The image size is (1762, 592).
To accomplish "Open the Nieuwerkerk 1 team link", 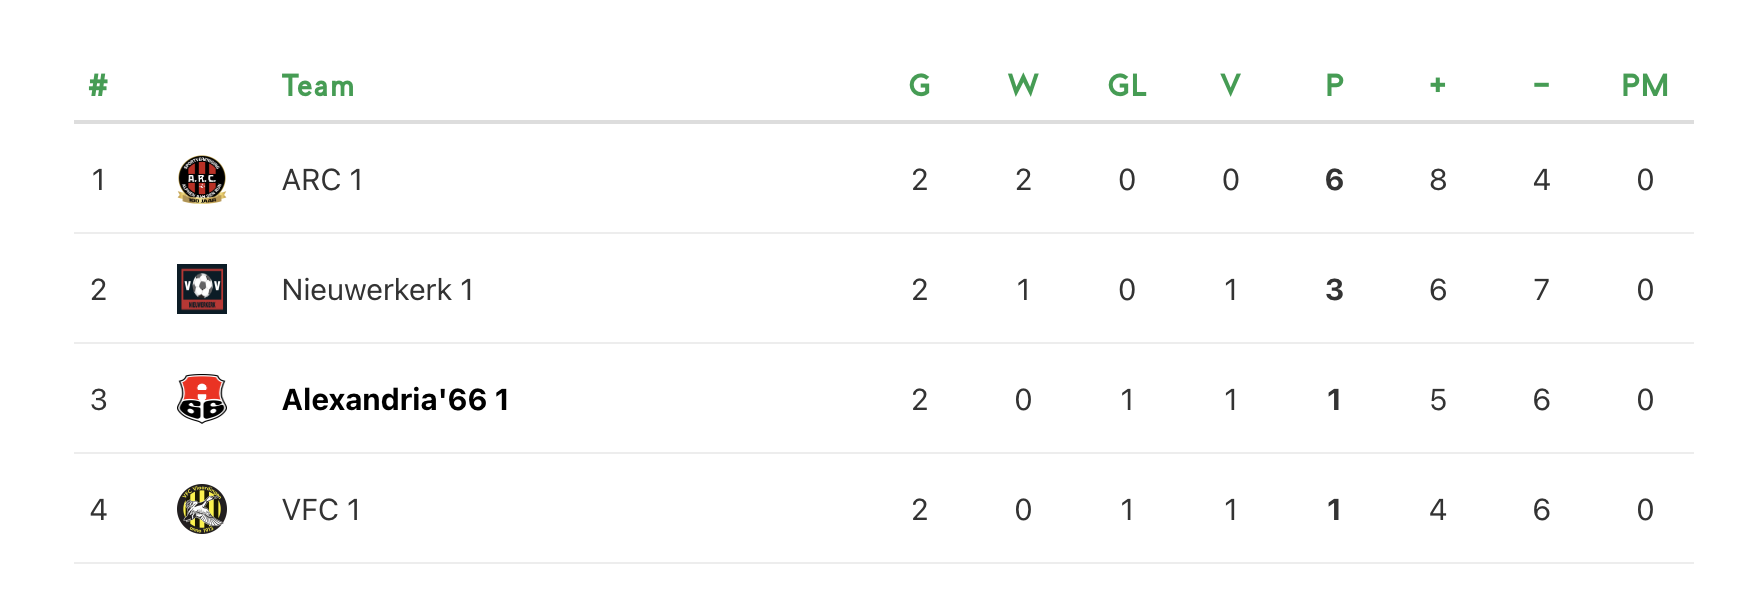I will pyautogui.click(x=377, y=290).
